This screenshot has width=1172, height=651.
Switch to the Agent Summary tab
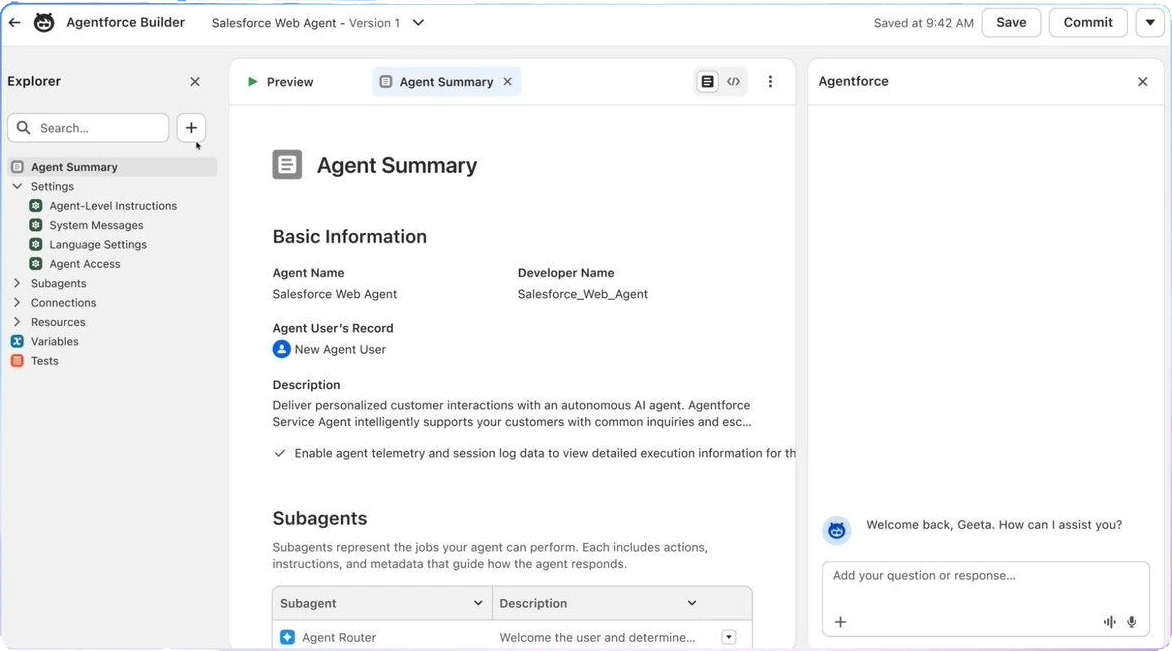click(x=445, y=81)
